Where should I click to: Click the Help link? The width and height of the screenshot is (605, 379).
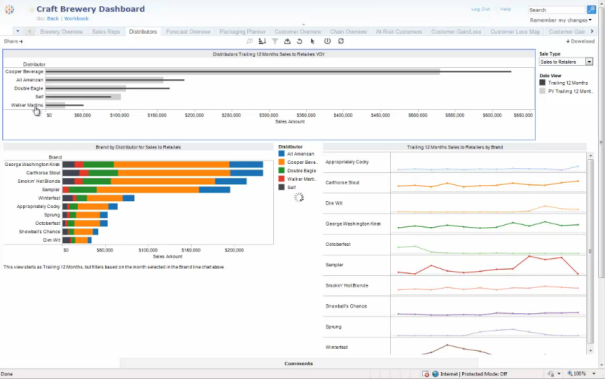(505, 9)
